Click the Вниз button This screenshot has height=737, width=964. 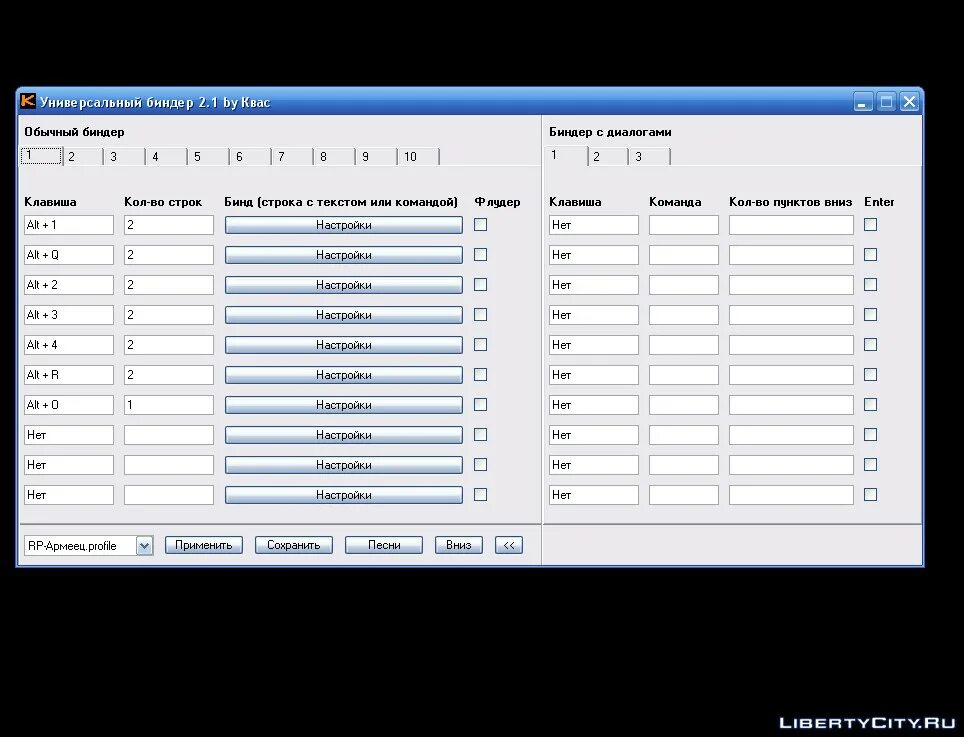click(459, 545)
